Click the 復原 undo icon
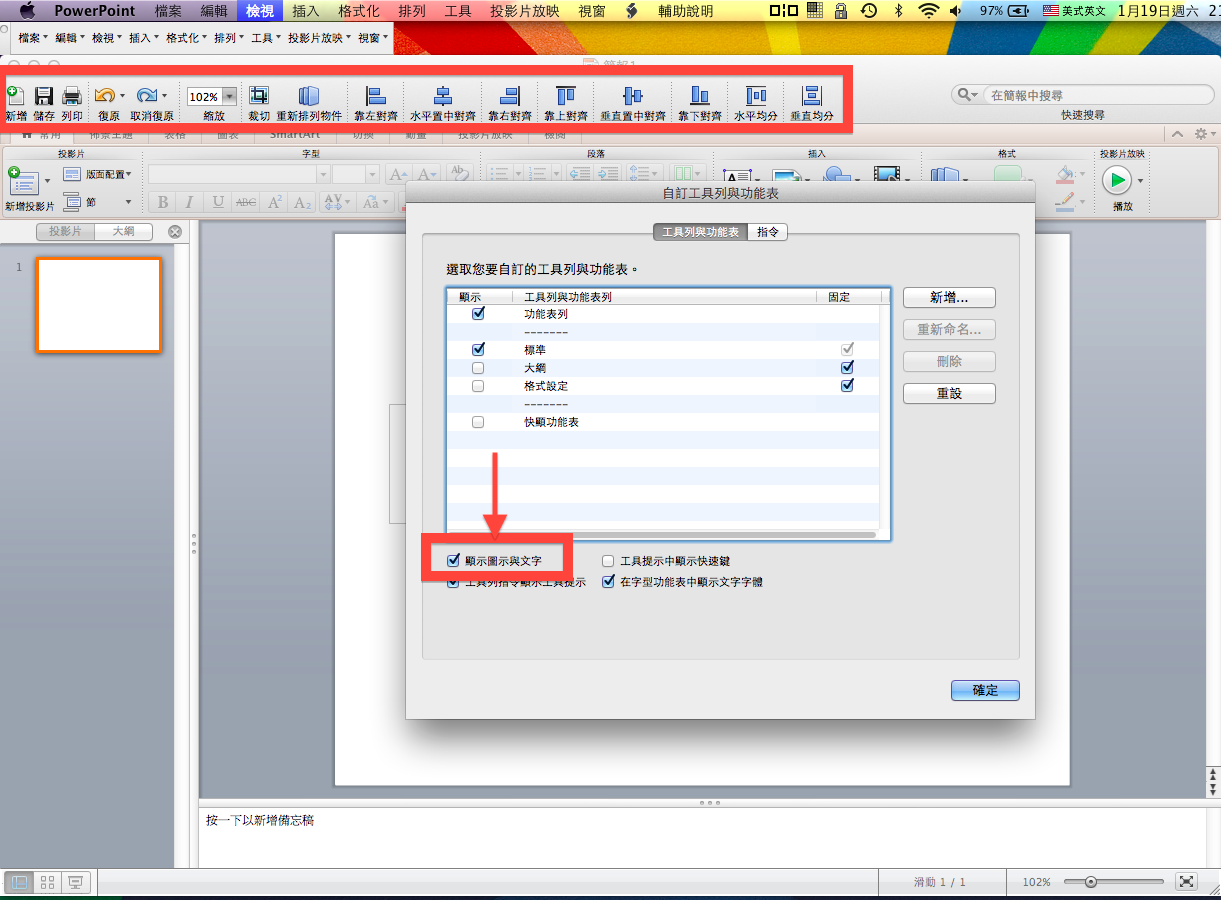Image resolution: width=1221 pixels, height=900 pixels. (x=104, y=96)
